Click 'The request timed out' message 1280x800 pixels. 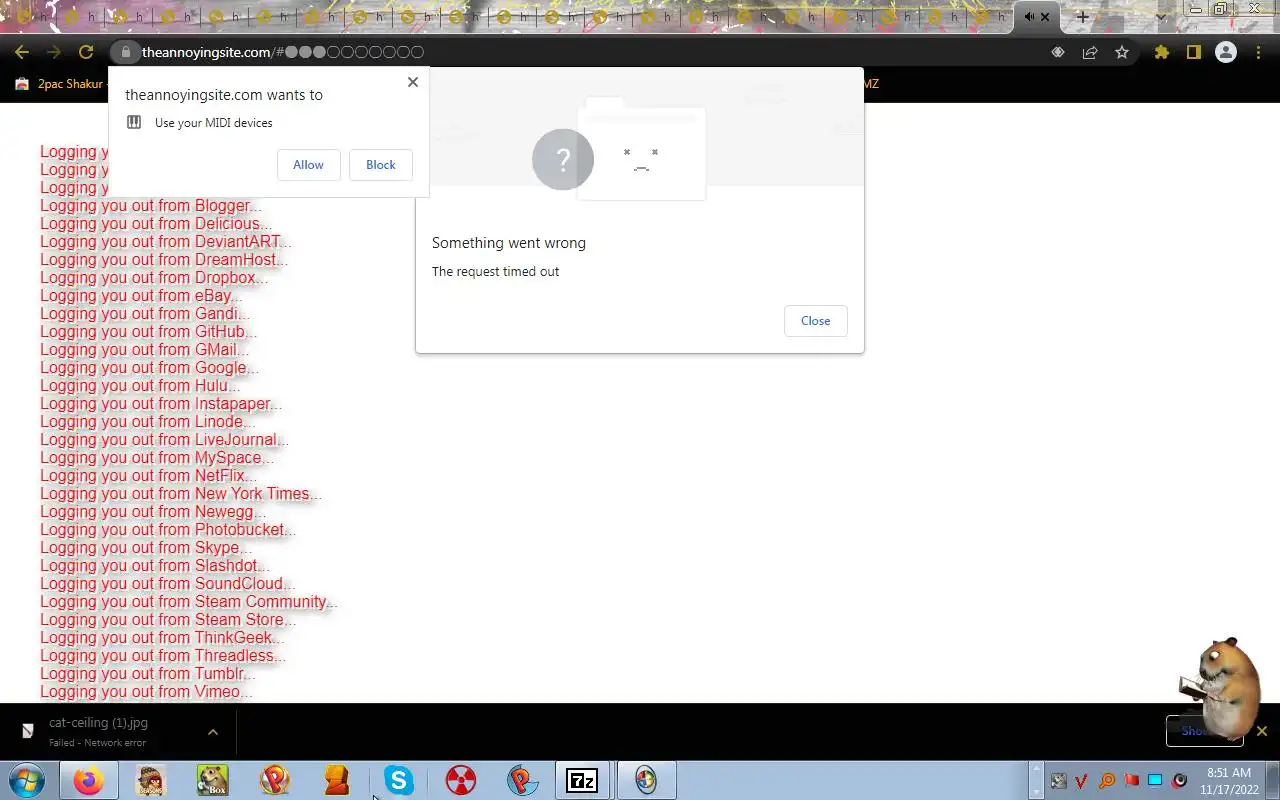point(495,272)
